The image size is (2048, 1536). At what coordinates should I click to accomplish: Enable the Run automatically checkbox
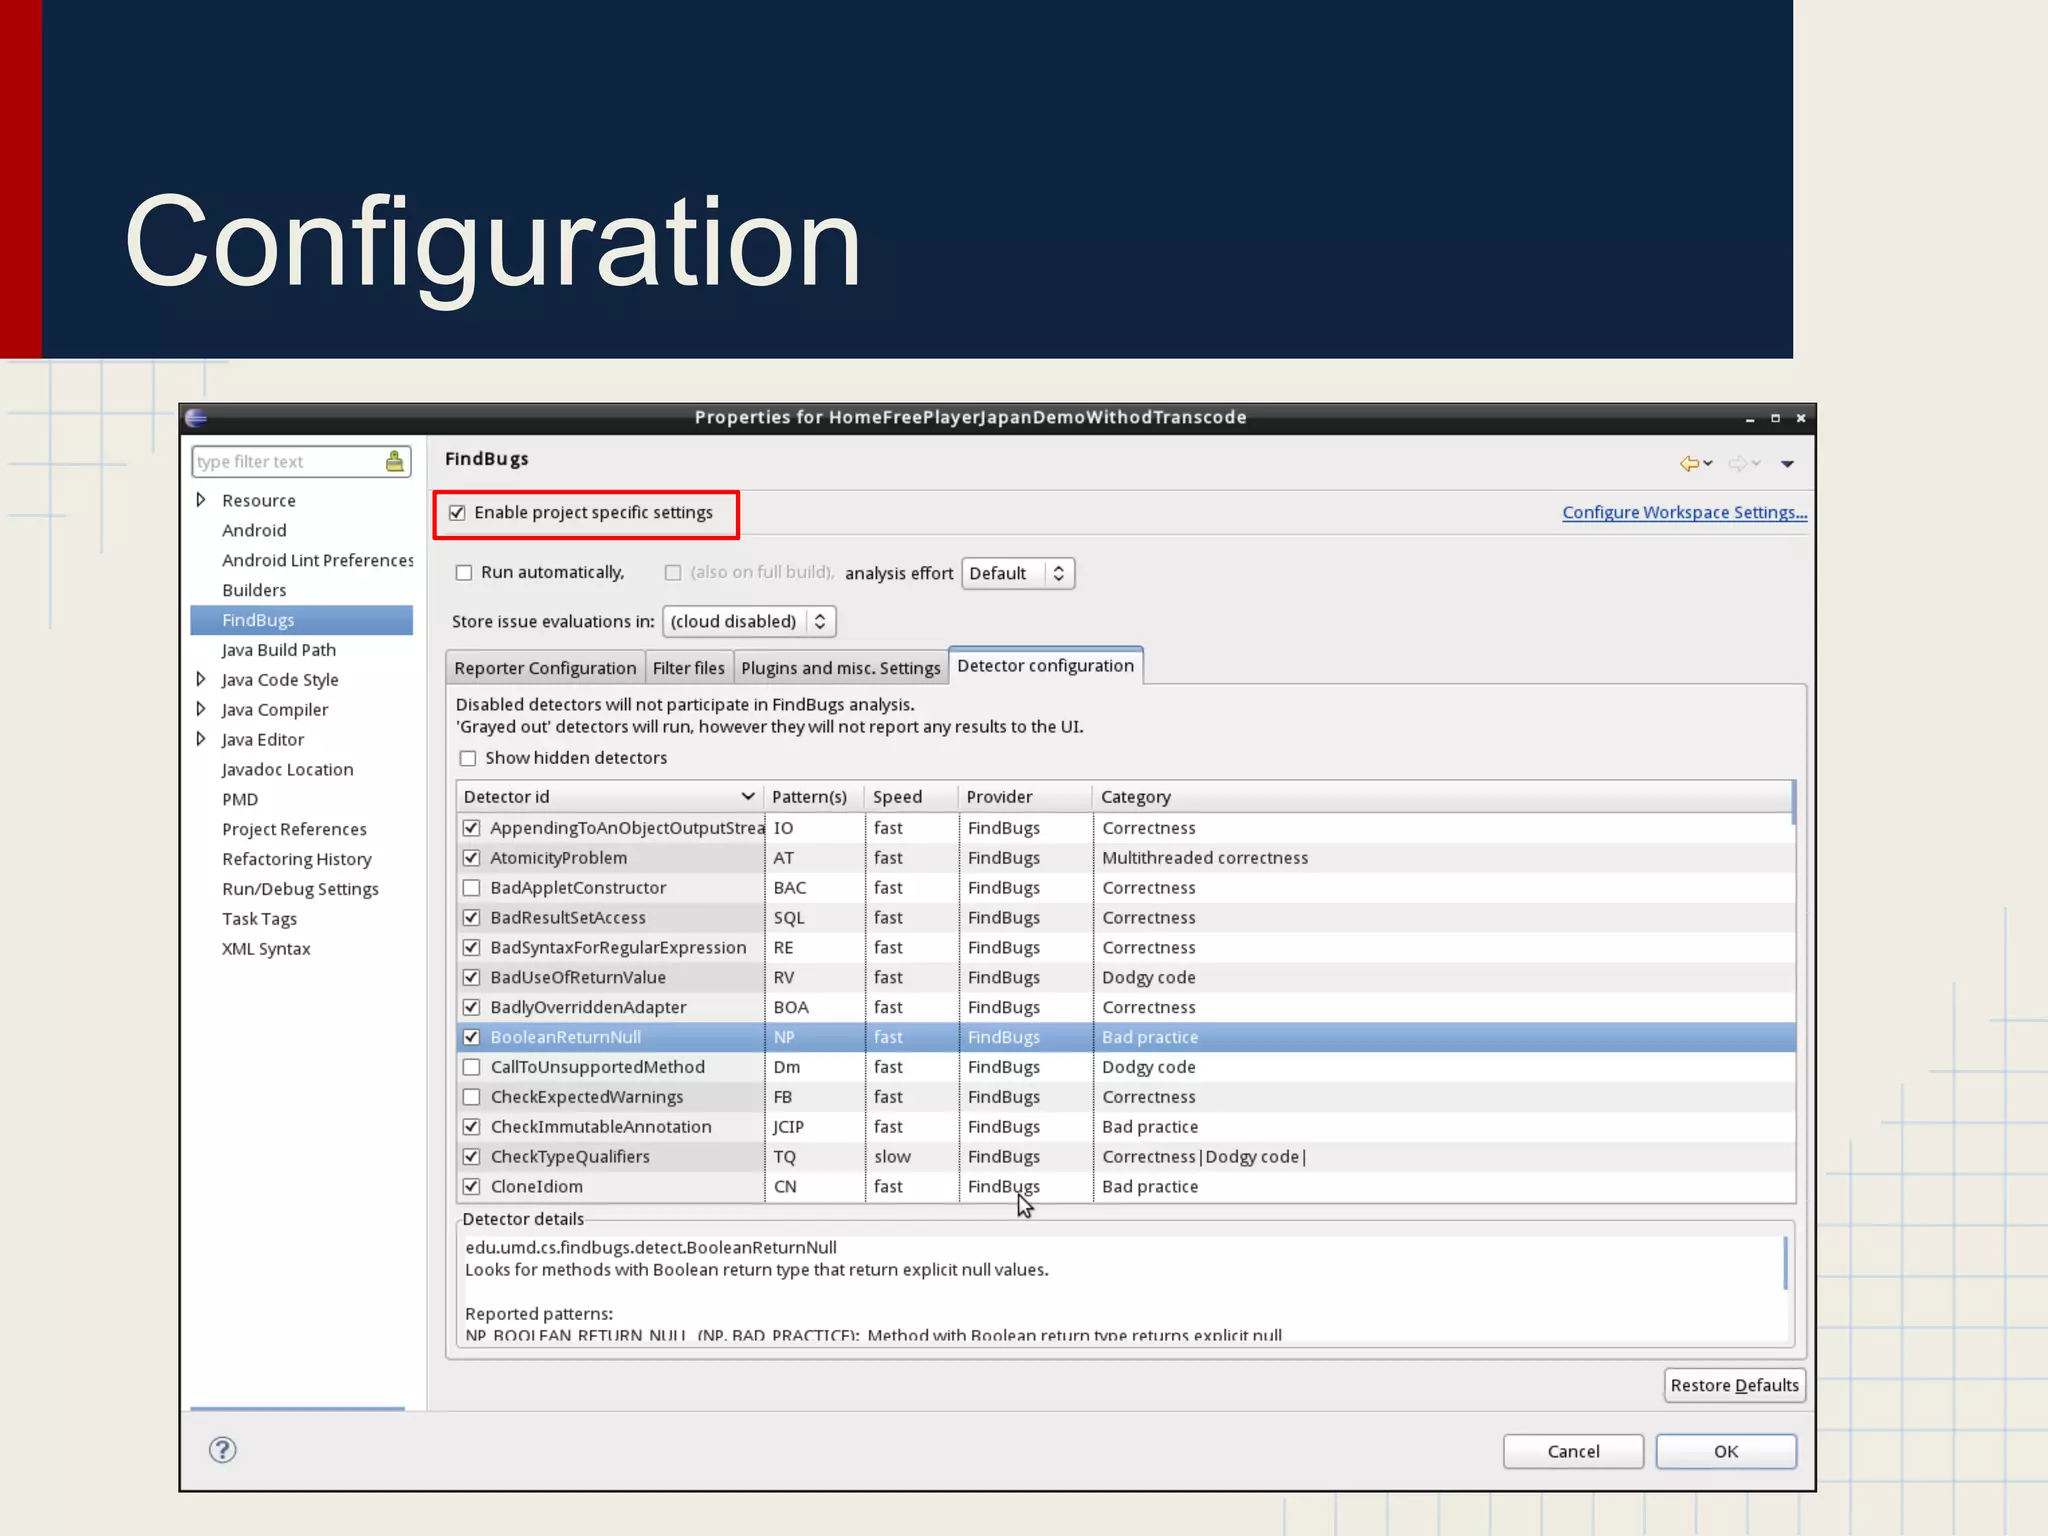(x=464, y=573)
